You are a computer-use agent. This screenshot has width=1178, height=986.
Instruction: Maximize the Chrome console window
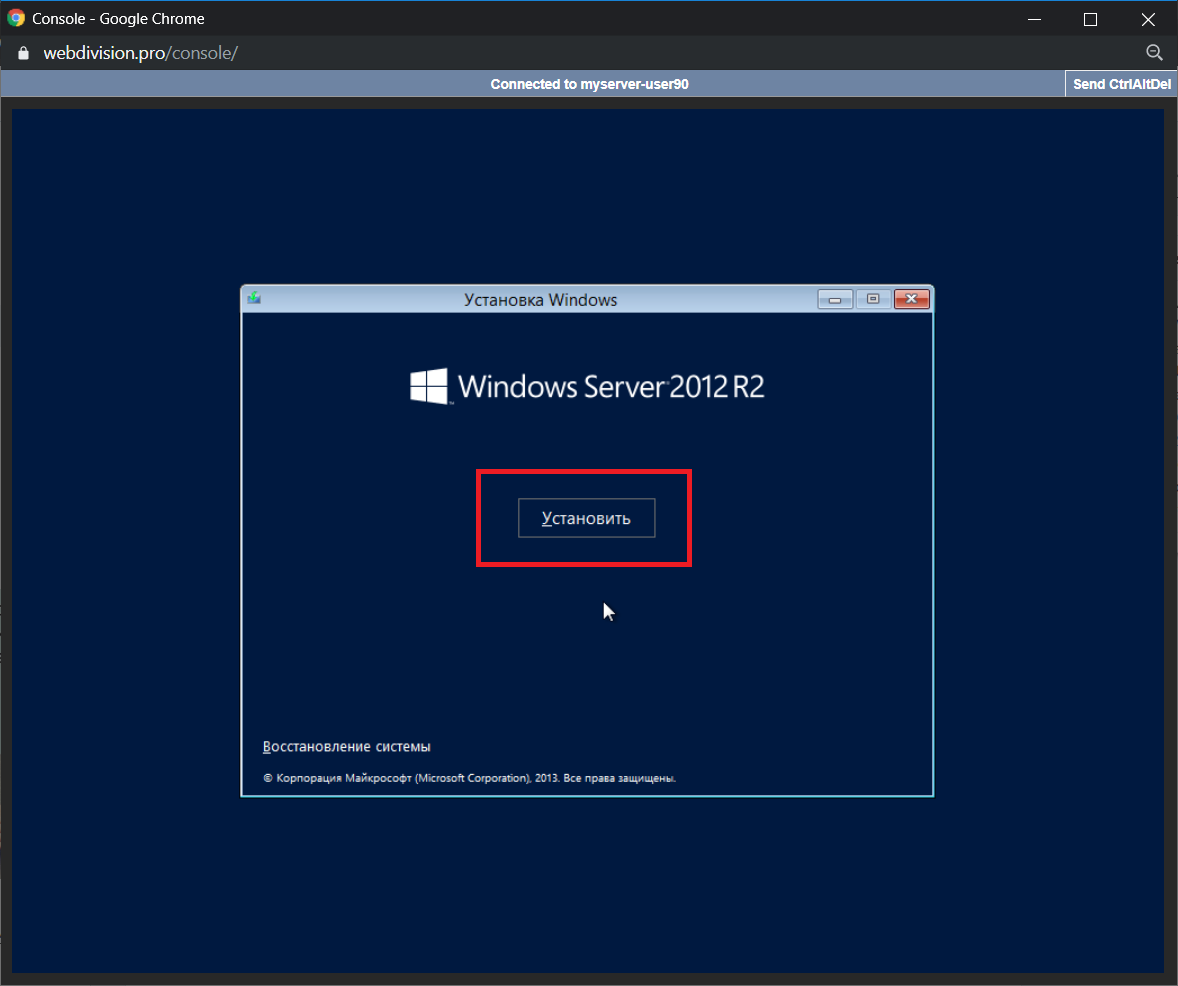coord(1090,19)
